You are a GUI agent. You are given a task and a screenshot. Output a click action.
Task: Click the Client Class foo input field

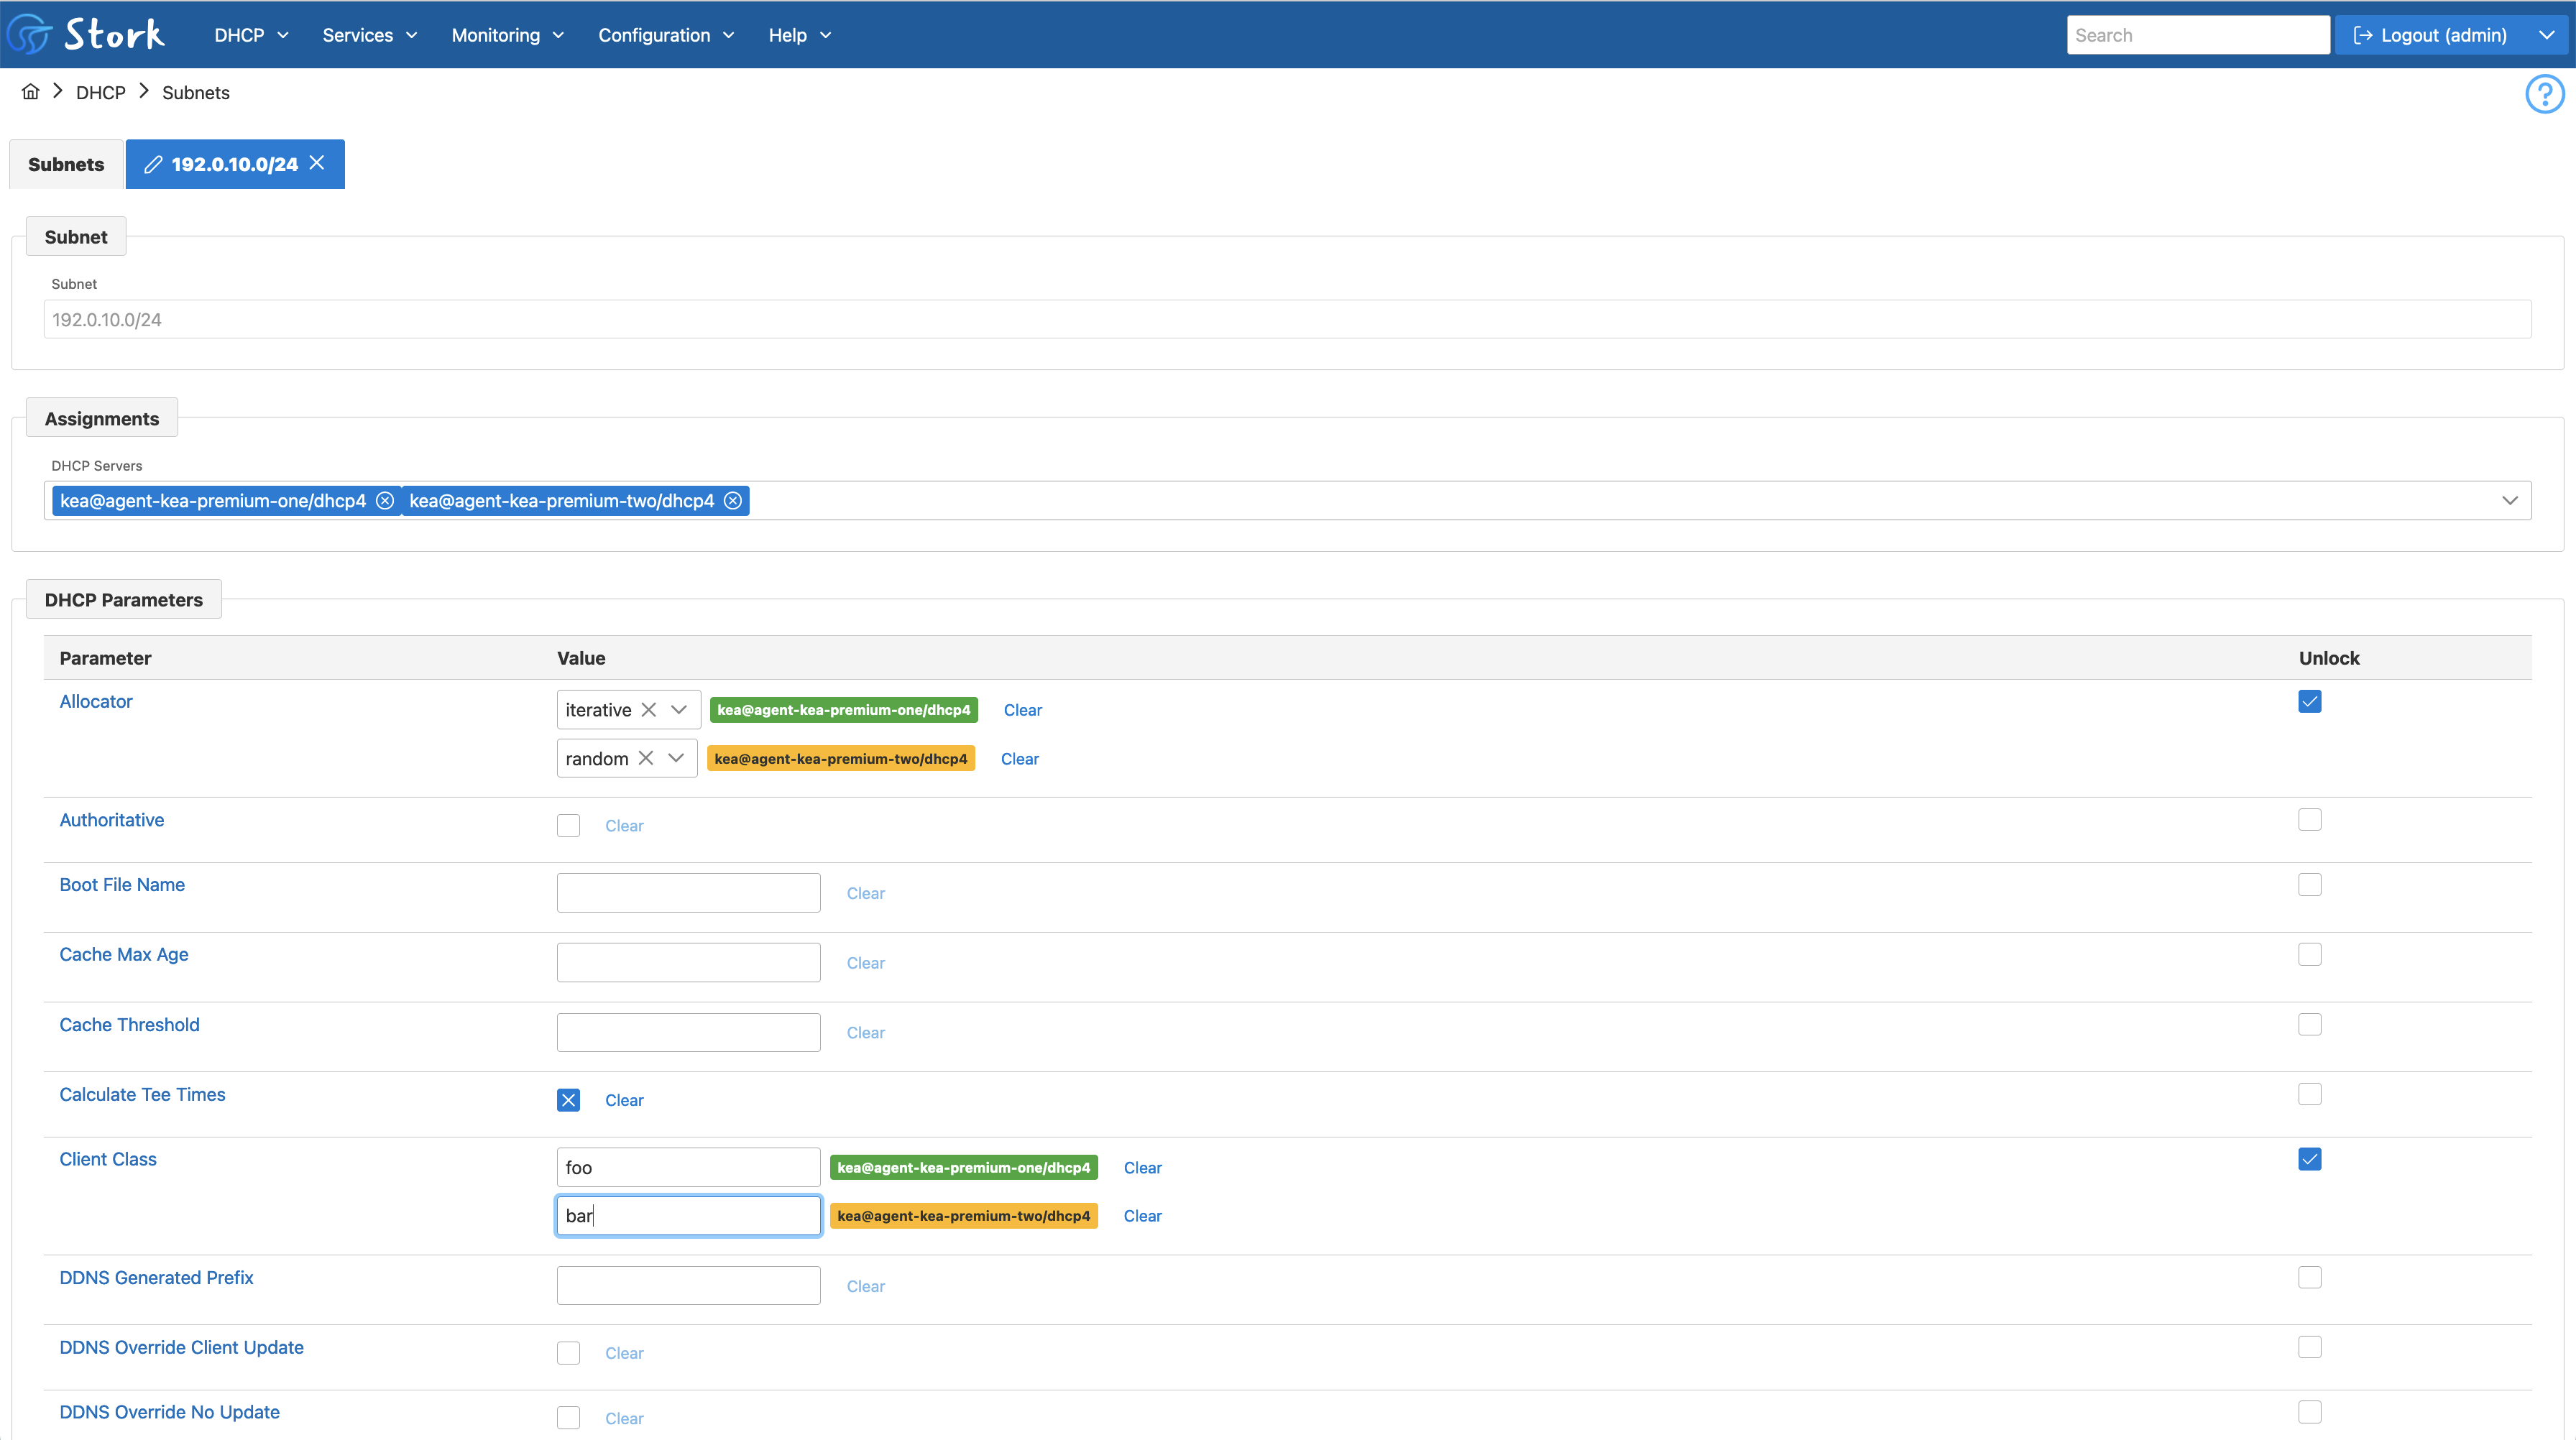pos(688,1167)
